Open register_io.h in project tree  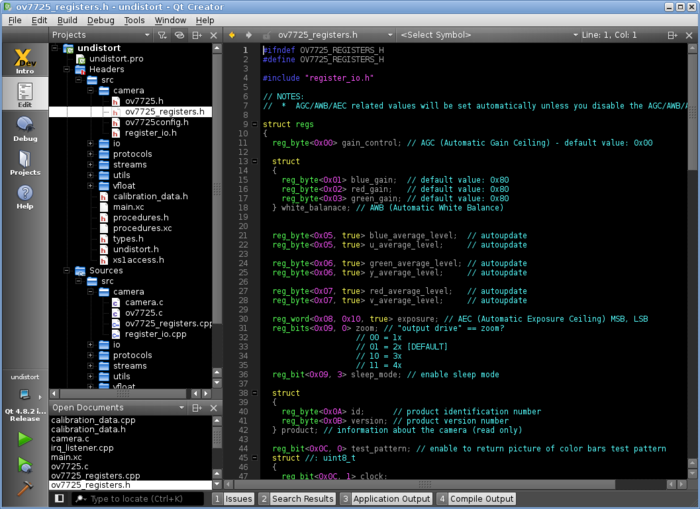tap(151, 133)
